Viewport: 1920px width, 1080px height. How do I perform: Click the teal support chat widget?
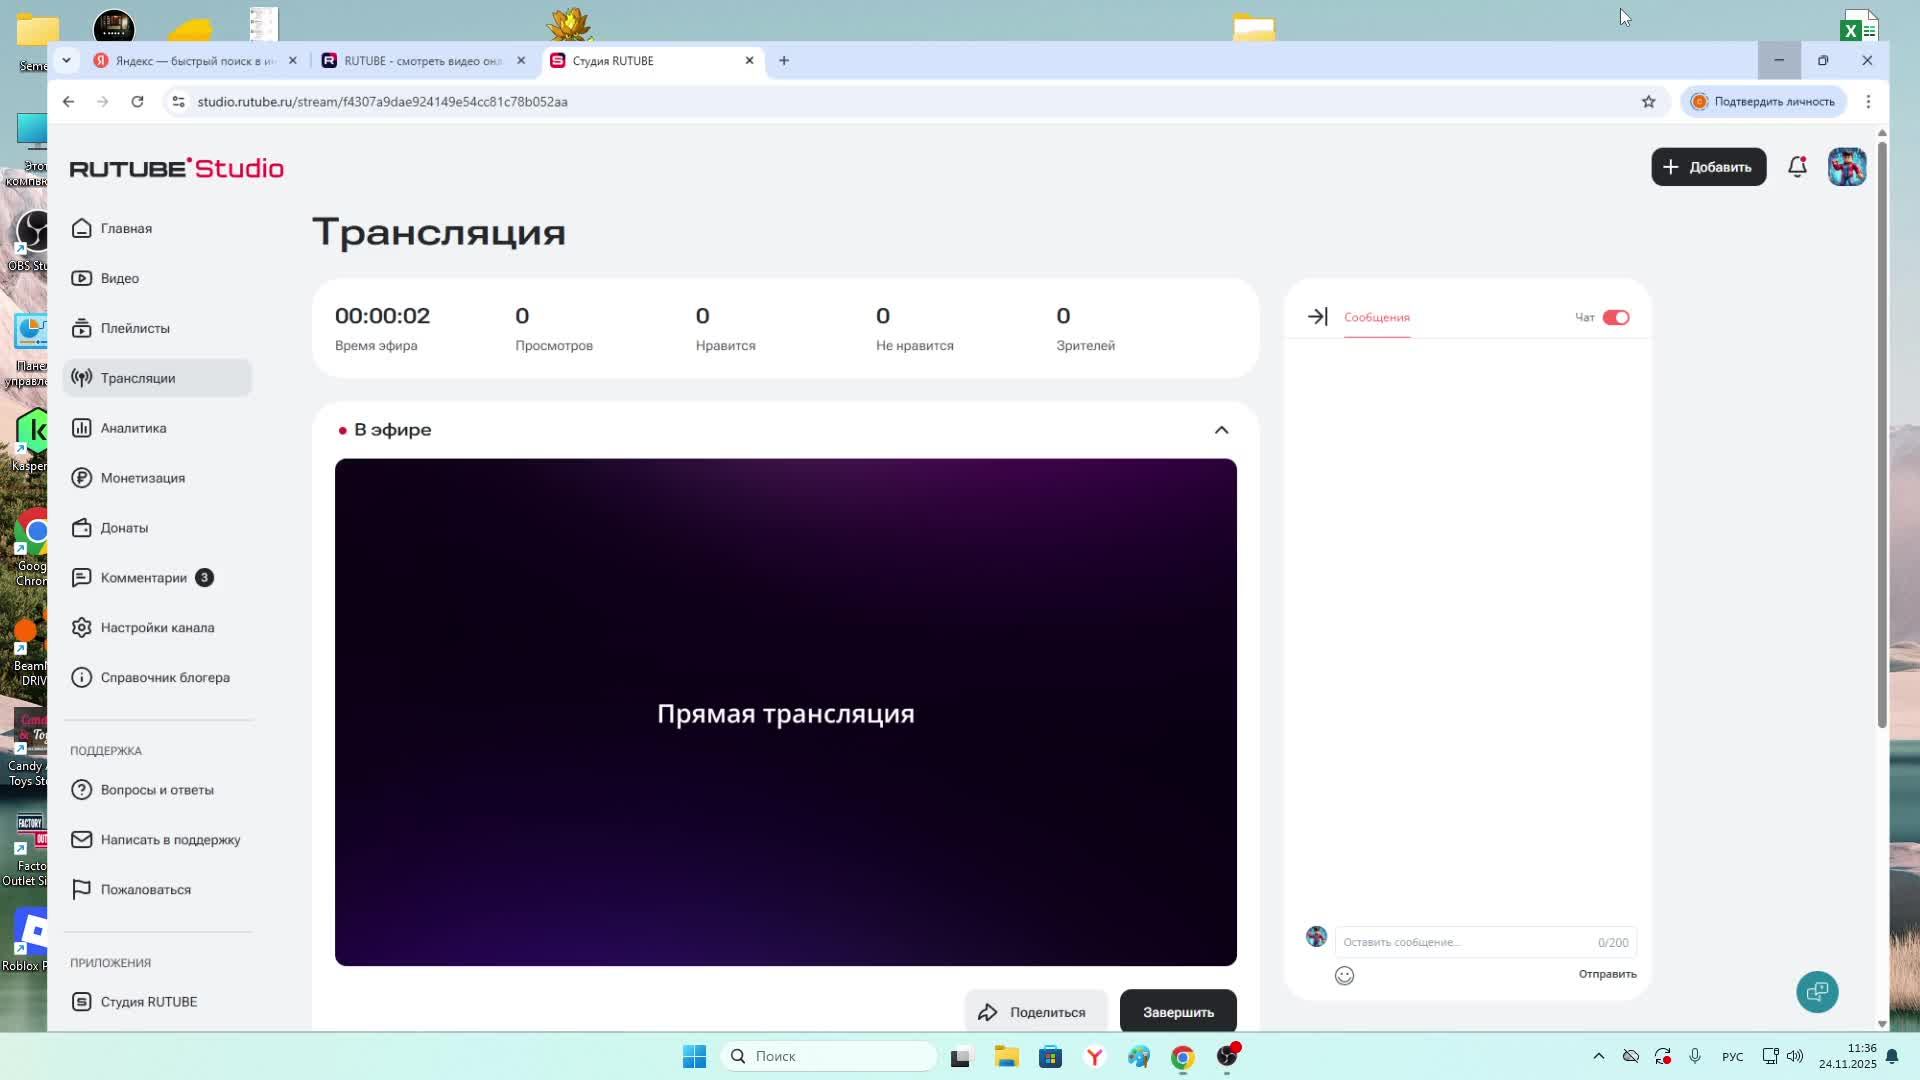tap(1817, 991)
